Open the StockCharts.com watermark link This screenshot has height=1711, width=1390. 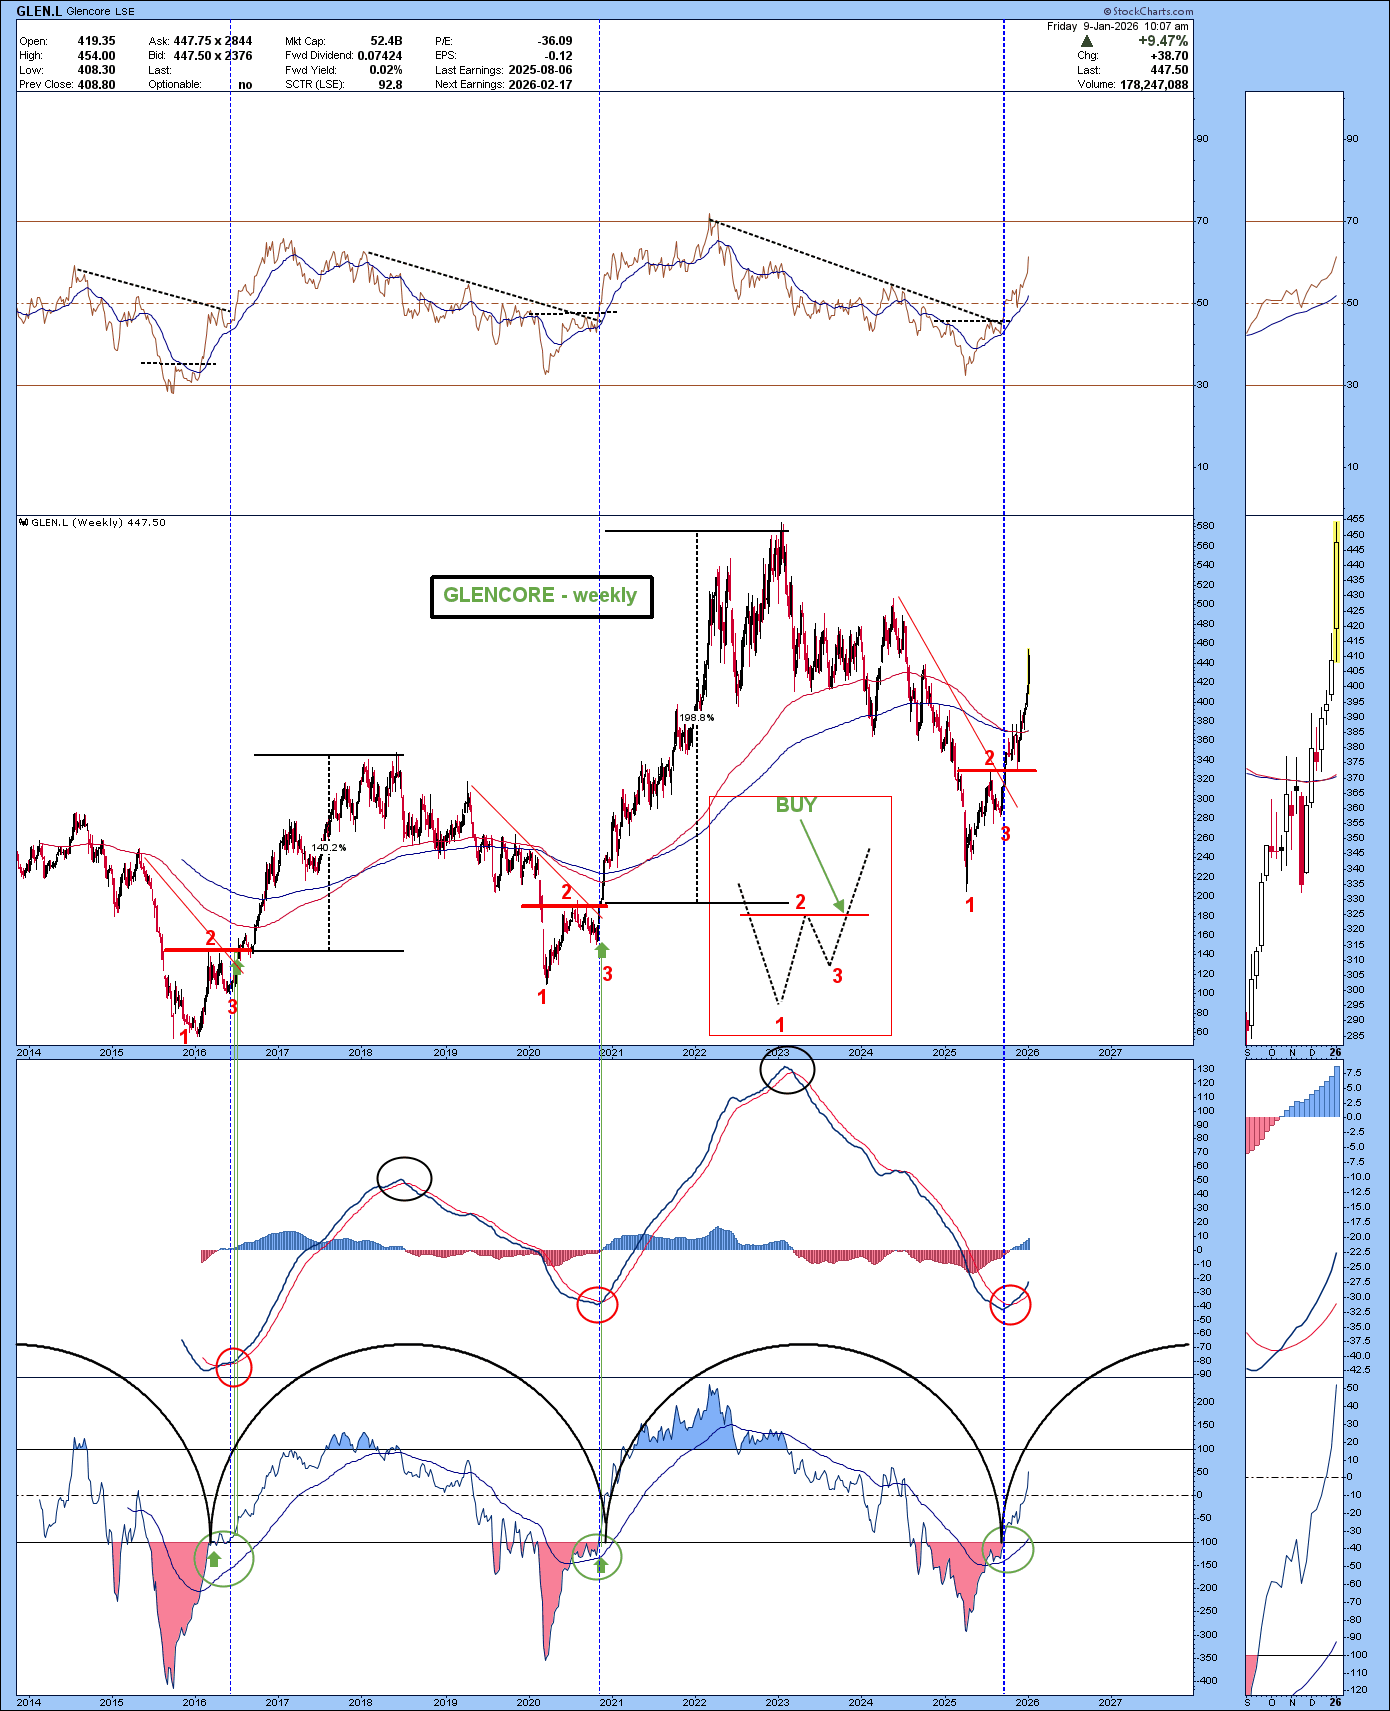click(x=1148, y=11)
